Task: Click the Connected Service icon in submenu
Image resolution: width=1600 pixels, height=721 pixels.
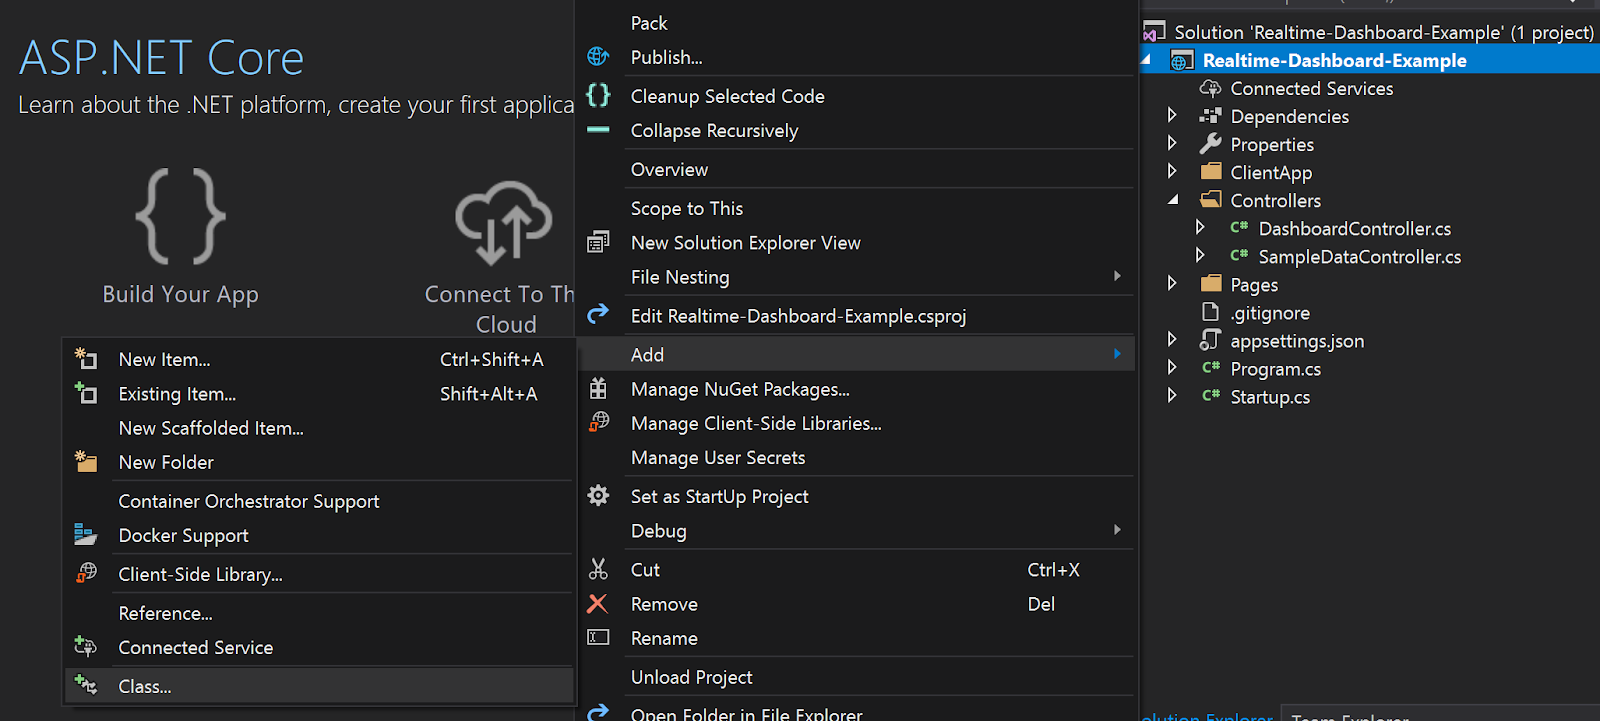Action: [86, 647]
